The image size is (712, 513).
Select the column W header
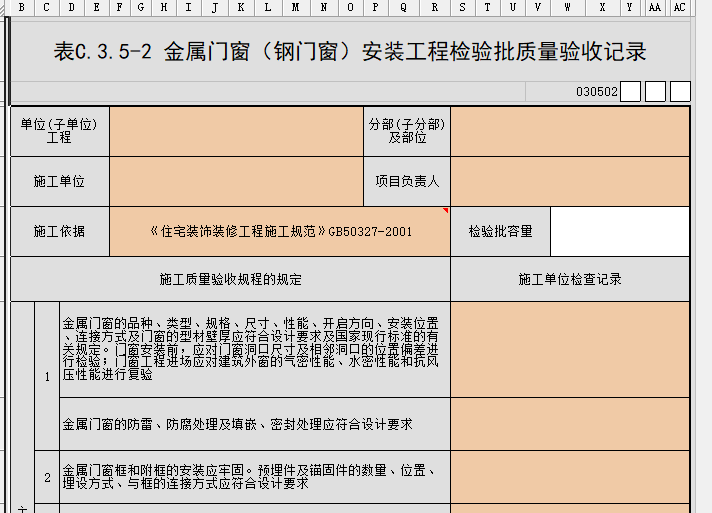tap(567, 7)
